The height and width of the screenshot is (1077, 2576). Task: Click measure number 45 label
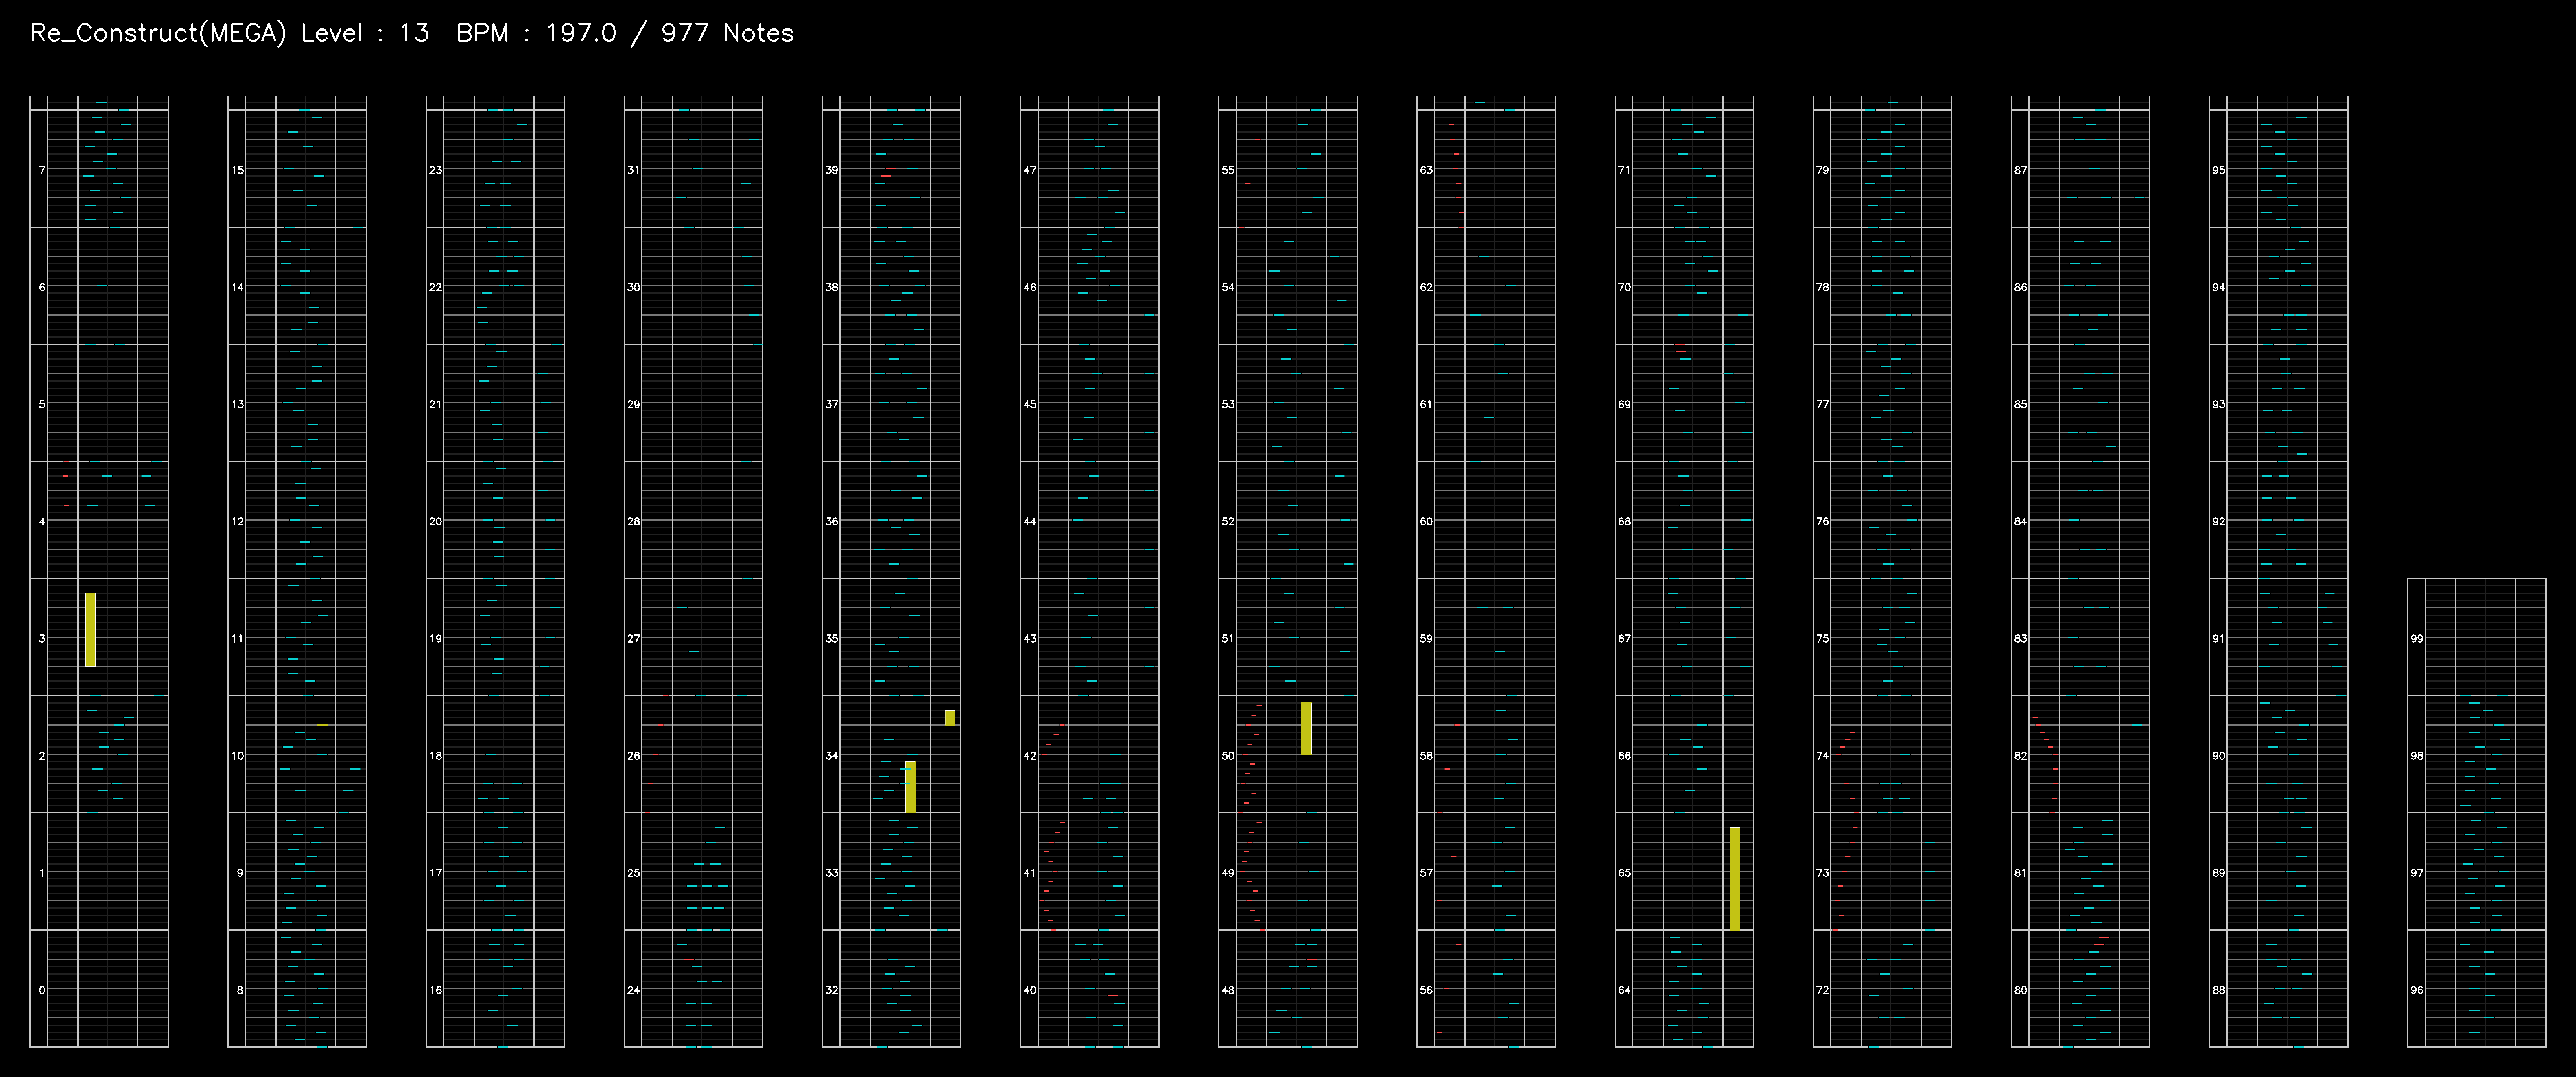1030,404
